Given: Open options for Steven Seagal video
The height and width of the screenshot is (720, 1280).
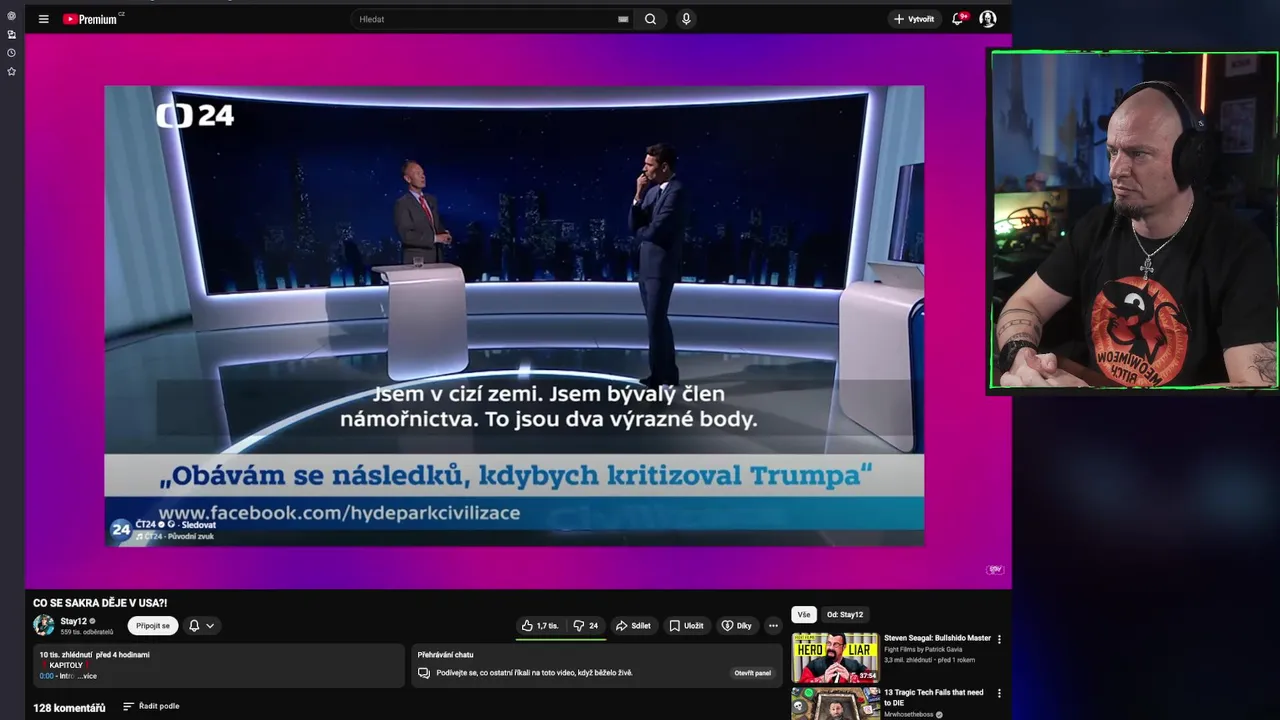Looking at the screenshot, I should 999,639.
